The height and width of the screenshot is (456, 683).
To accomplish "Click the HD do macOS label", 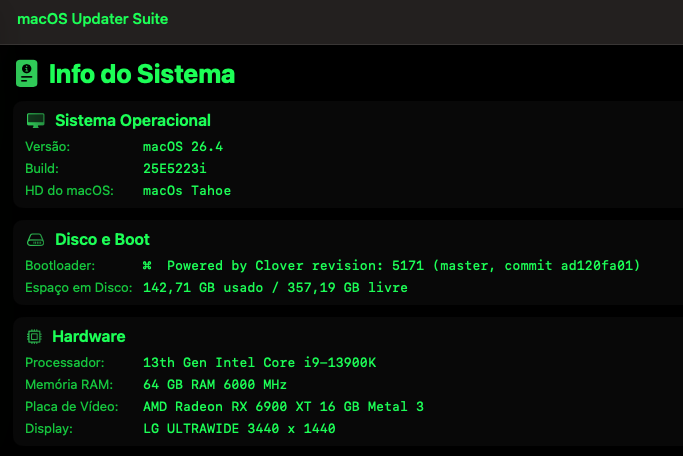I will pyautogui.click(x=70, y=190).
